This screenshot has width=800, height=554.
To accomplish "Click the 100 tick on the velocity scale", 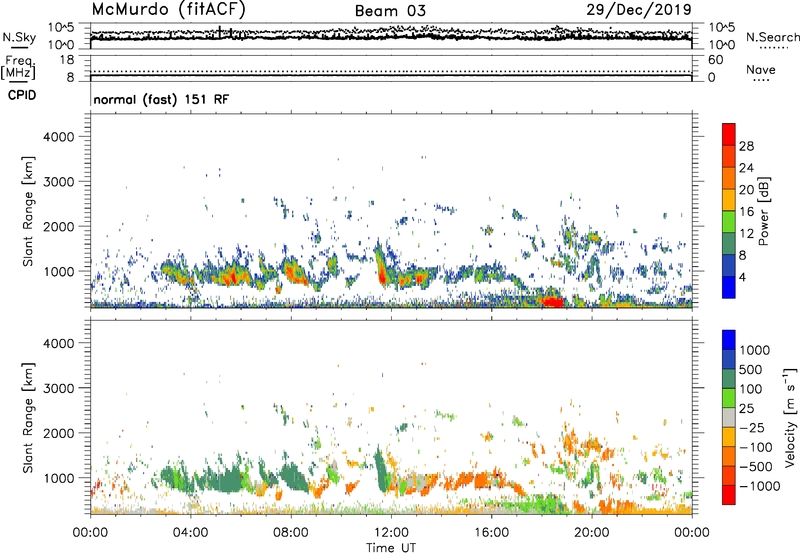I will point(751,389).
